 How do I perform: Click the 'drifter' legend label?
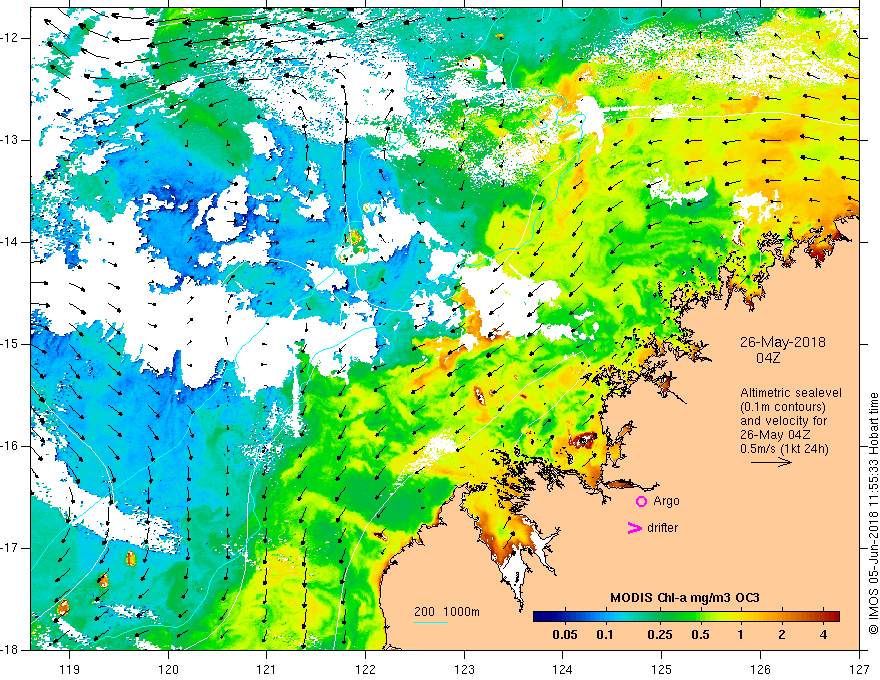pyautogui.click(x=662, y=528)
